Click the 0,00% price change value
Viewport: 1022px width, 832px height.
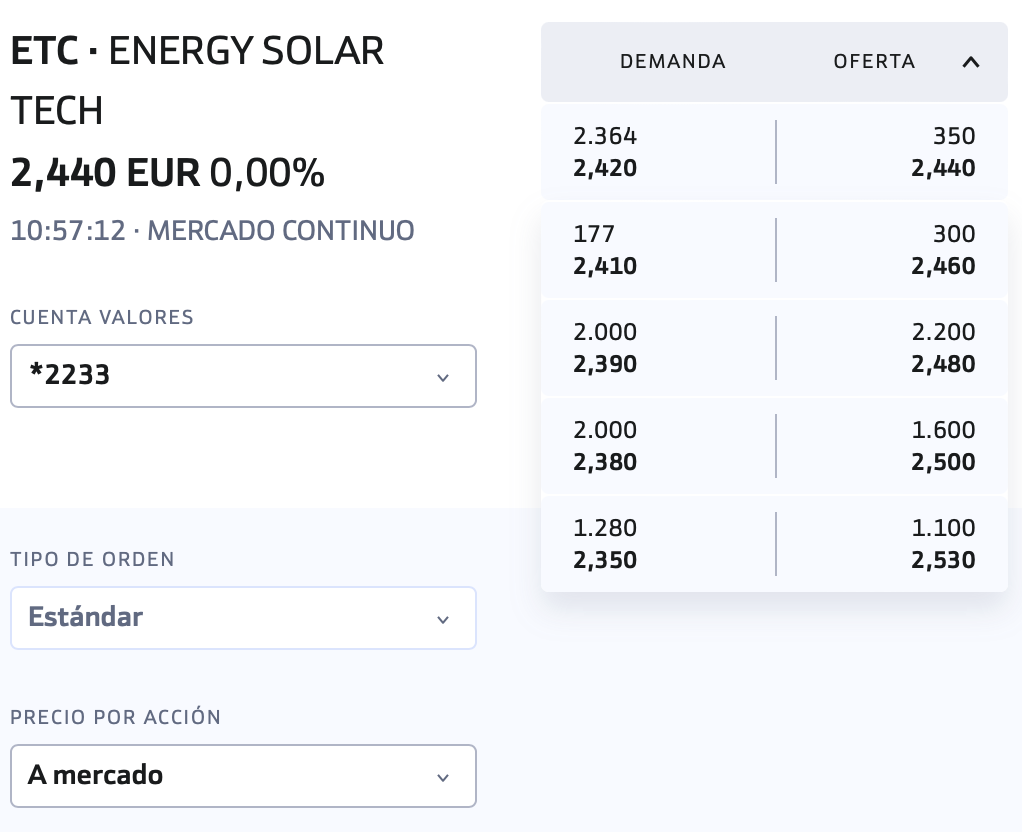[267, 174]
